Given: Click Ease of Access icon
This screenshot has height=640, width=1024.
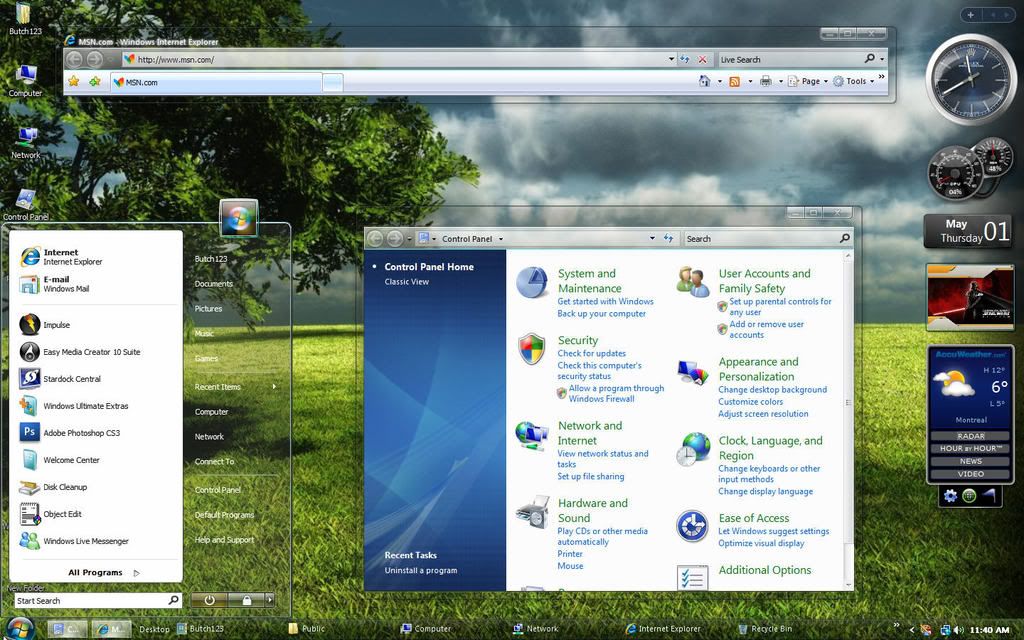Looking at the screenshot, I should click(x=692, y=526).
